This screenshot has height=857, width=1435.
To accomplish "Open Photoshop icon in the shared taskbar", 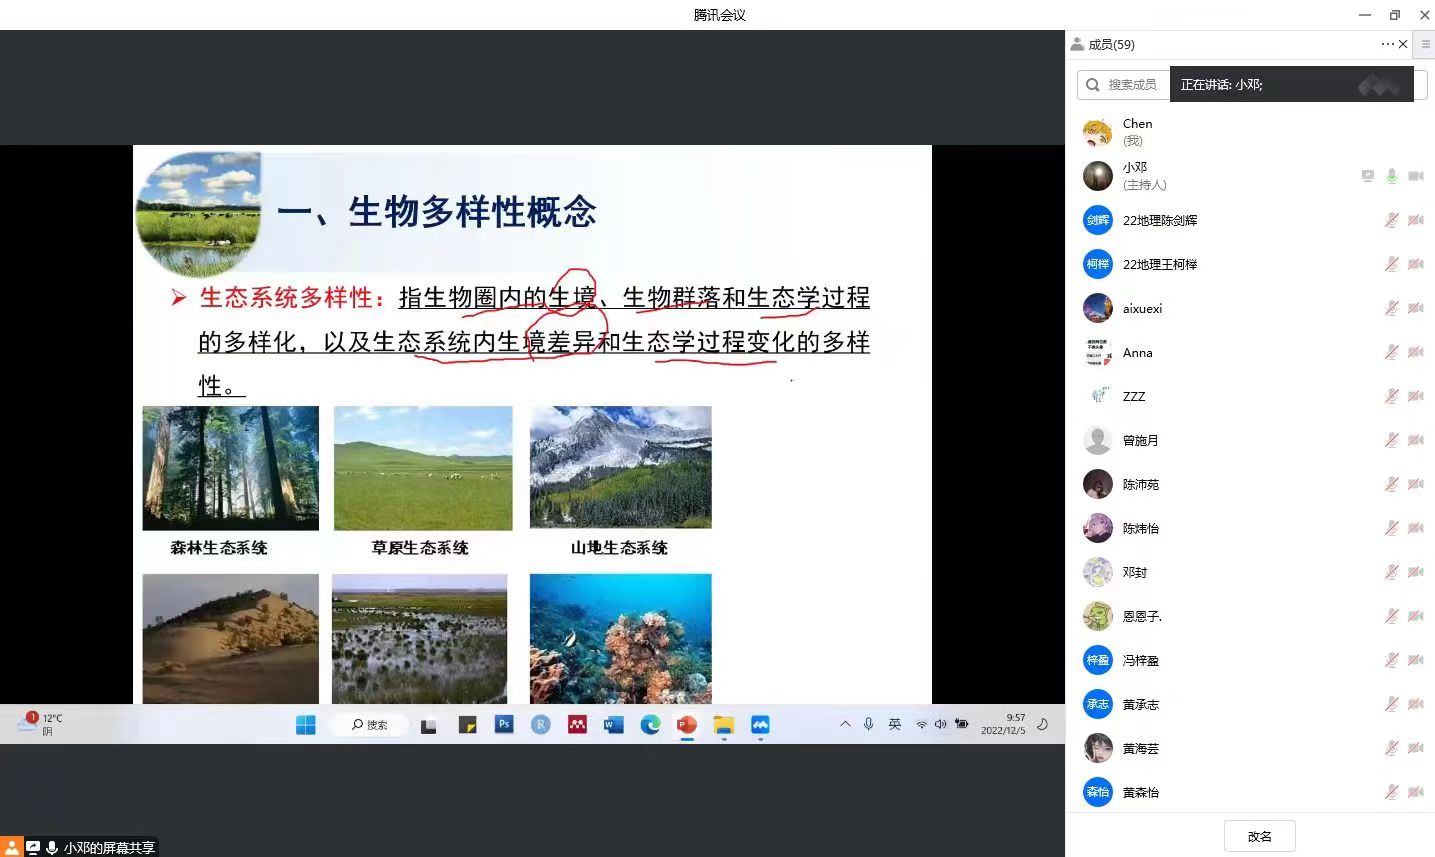I will pos(504,725).
